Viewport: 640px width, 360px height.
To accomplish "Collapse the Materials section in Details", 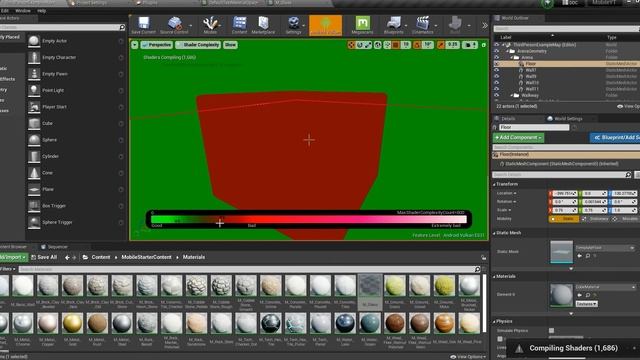I will point(494,277).
